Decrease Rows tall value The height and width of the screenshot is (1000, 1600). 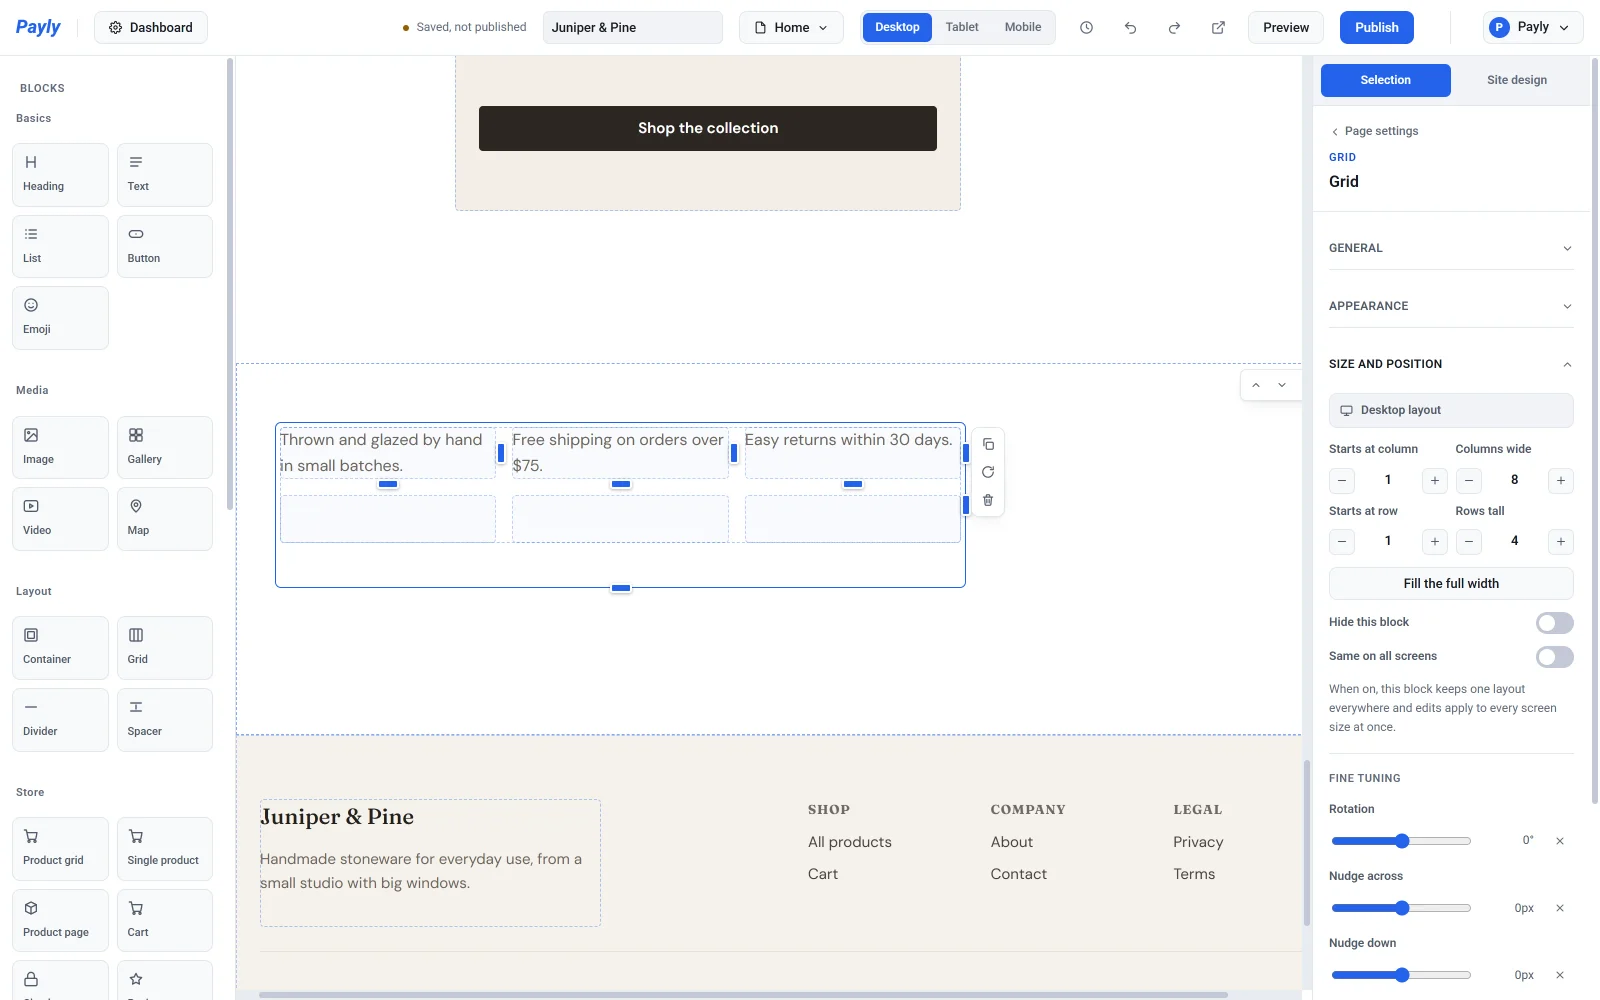click(1468, 542)
